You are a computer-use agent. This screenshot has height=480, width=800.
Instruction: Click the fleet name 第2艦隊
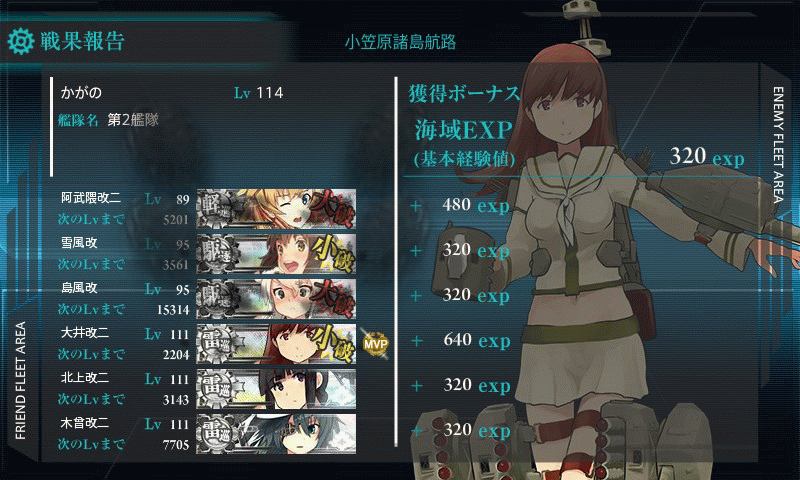[133, 120]
